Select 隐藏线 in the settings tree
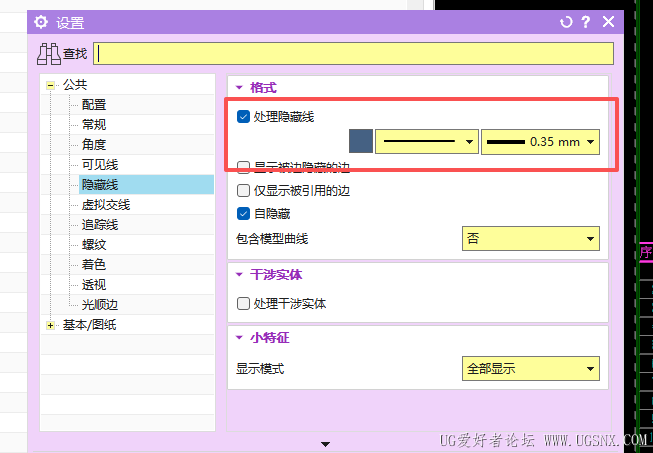Viewport: 653px width, 453px height. [100, 184]
